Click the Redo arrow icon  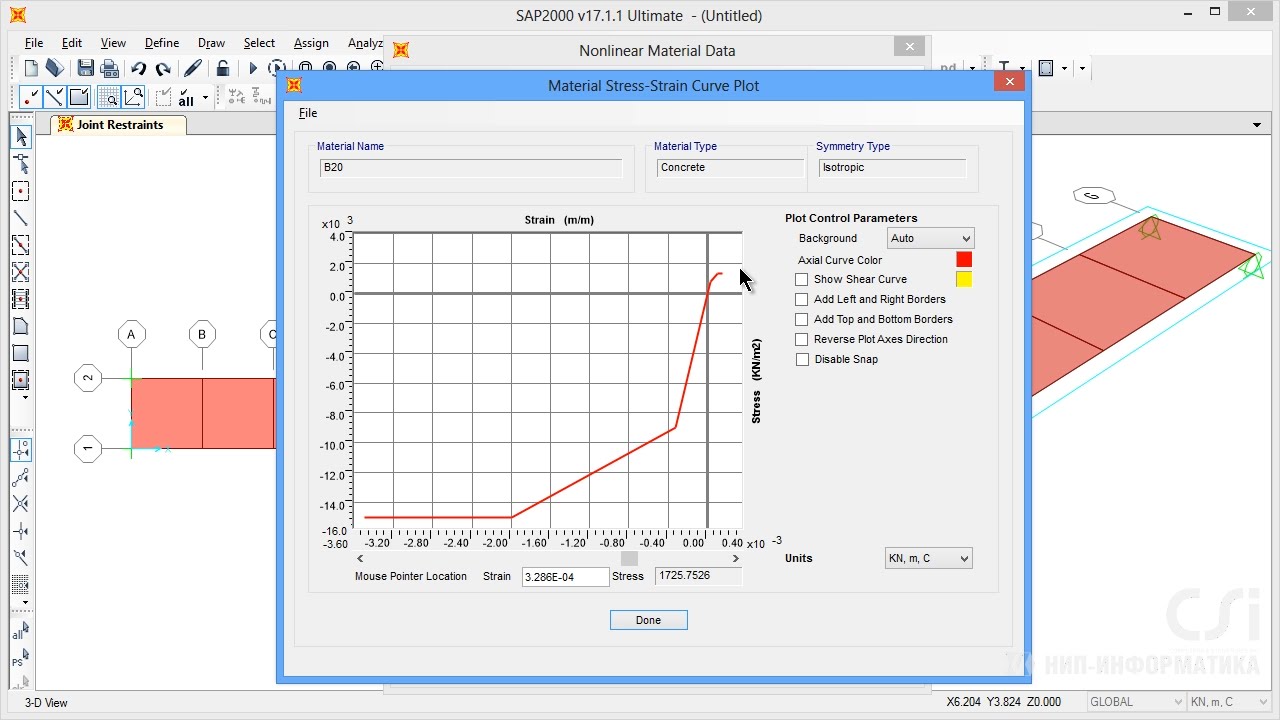[163, 68]
